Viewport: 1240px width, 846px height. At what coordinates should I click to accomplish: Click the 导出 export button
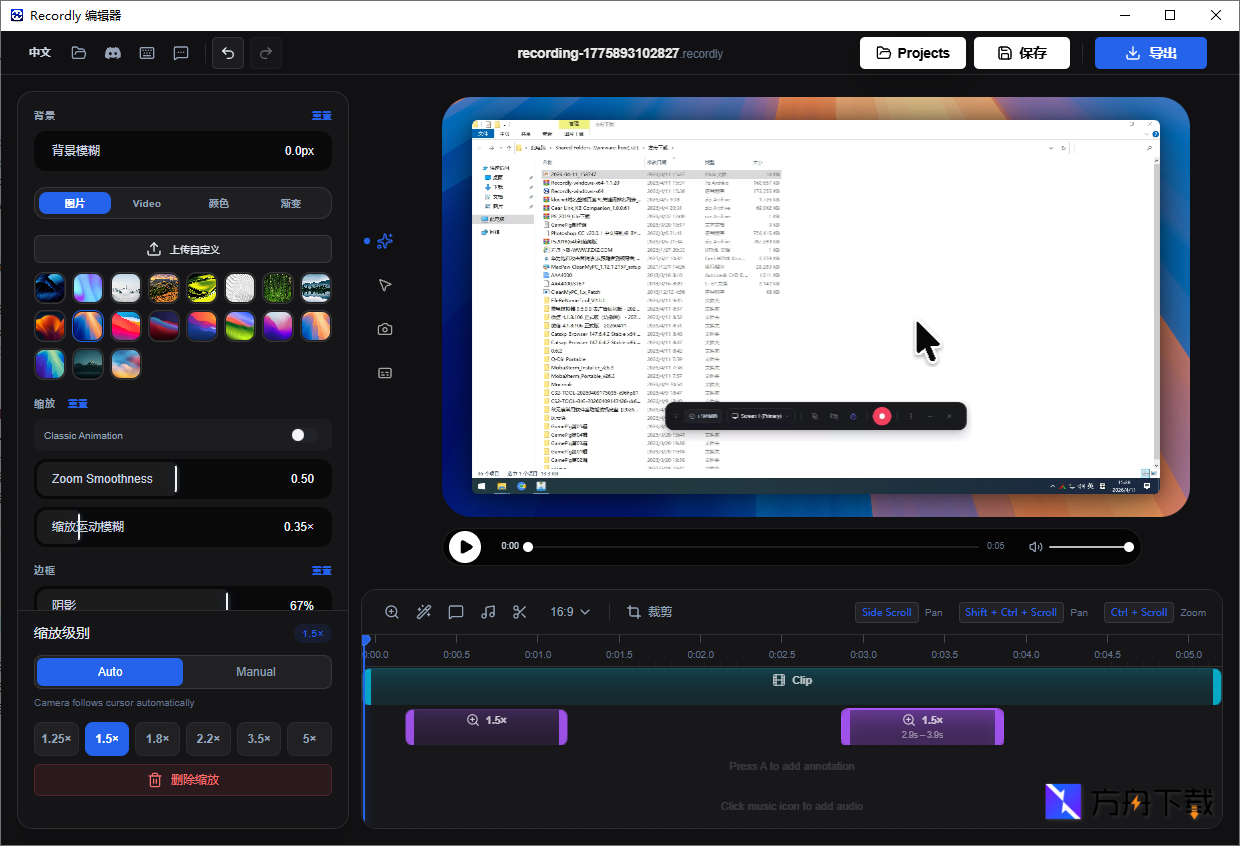[1150, 53]
